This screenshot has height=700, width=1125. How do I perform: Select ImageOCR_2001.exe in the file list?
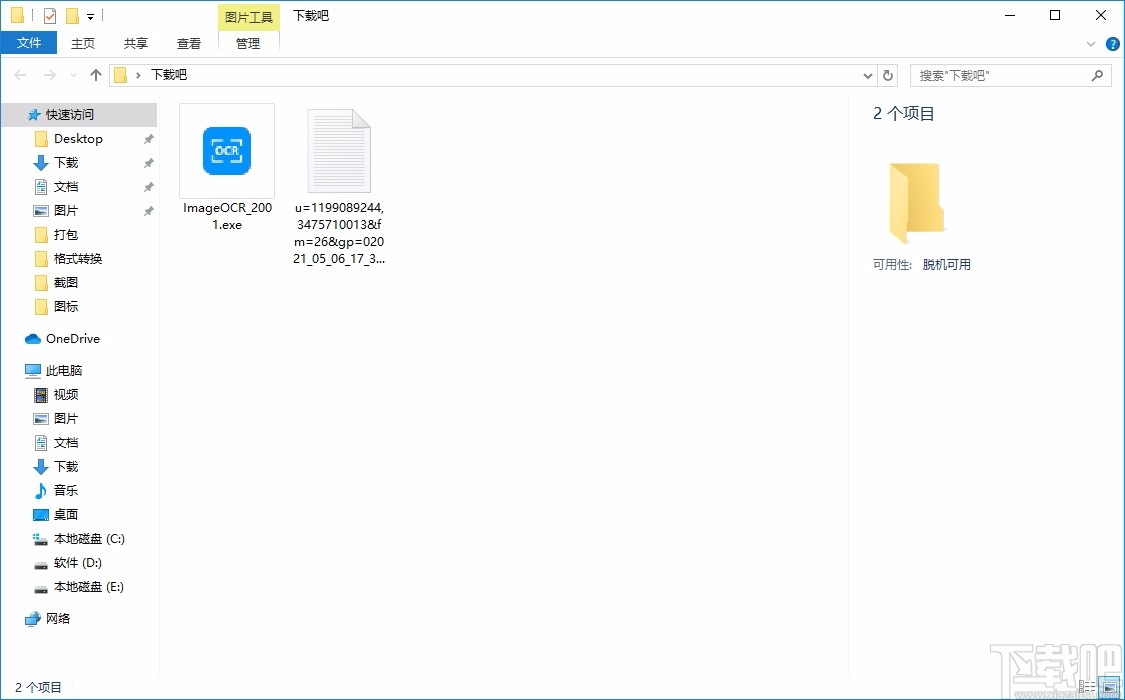coord(226,150)
